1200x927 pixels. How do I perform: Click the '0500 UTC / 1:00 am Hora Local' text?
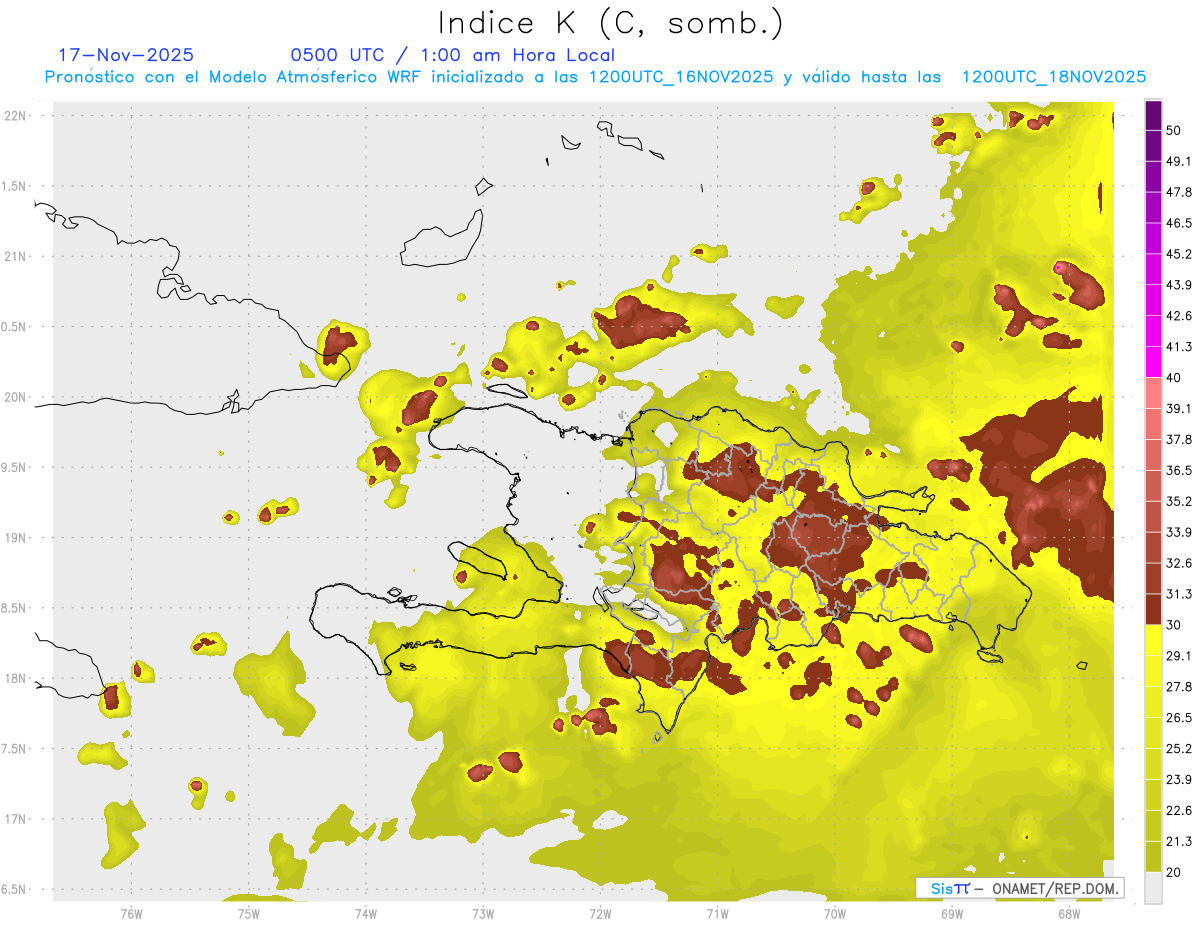click(x=453, y=55)
